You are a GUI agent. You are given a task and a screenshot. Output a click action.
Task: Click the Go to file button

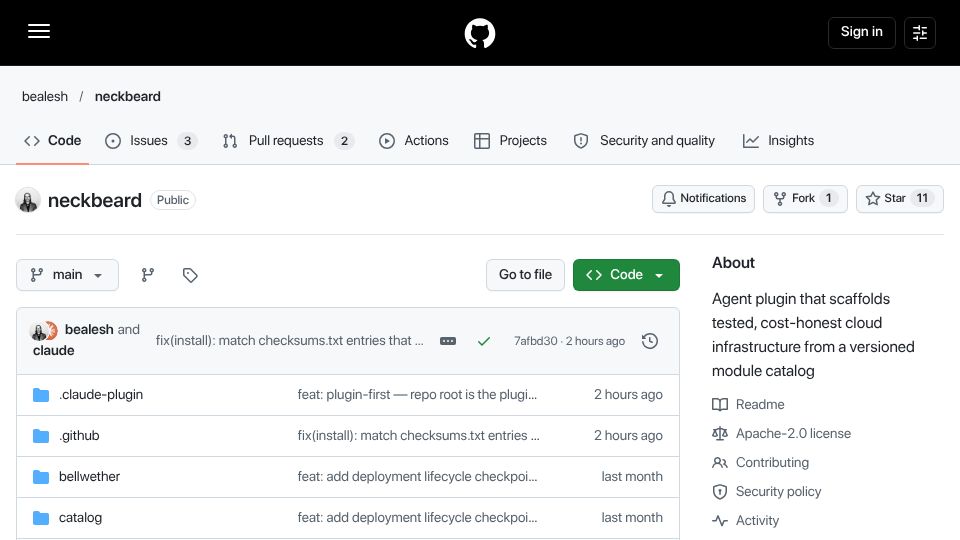point(525,275)
